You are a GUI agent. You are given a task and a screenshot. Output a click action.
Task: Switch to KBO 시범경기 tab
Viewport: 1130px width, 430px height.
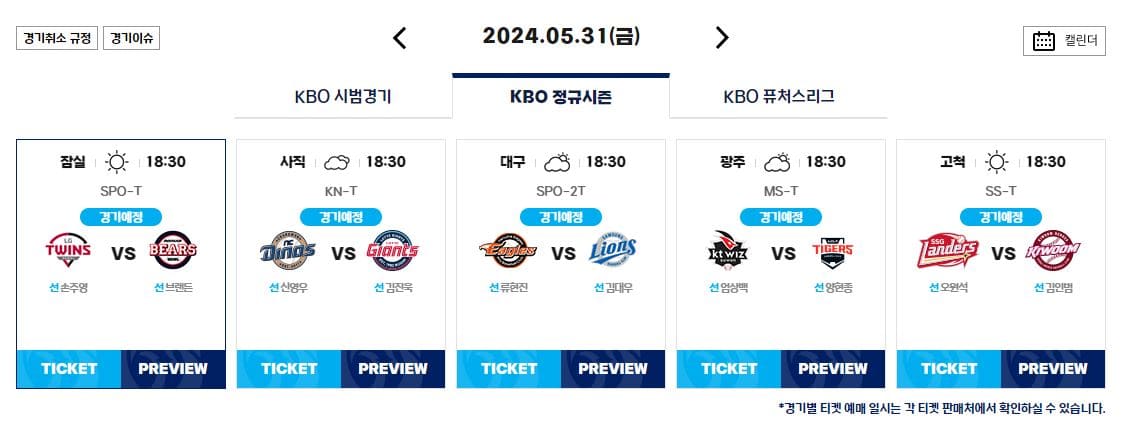[x=343, y=97]
